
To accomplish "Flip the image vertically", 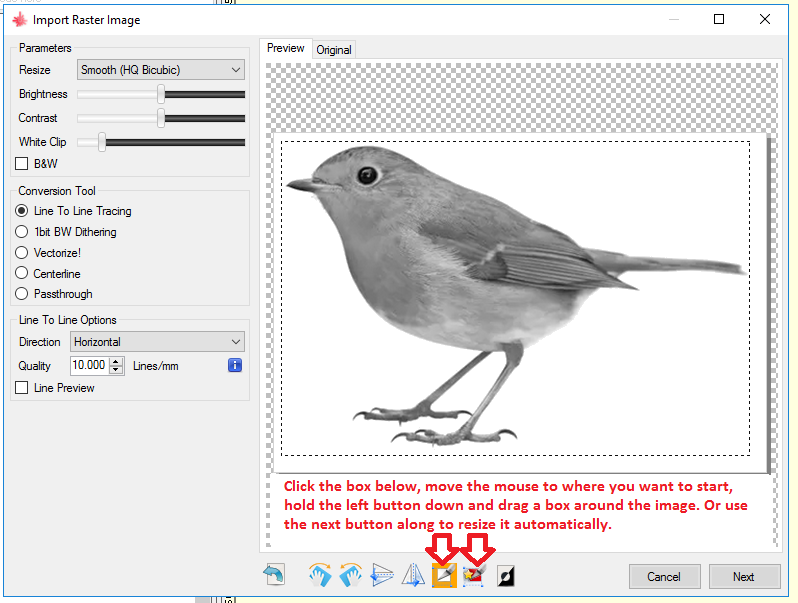I will click(381, 575).
